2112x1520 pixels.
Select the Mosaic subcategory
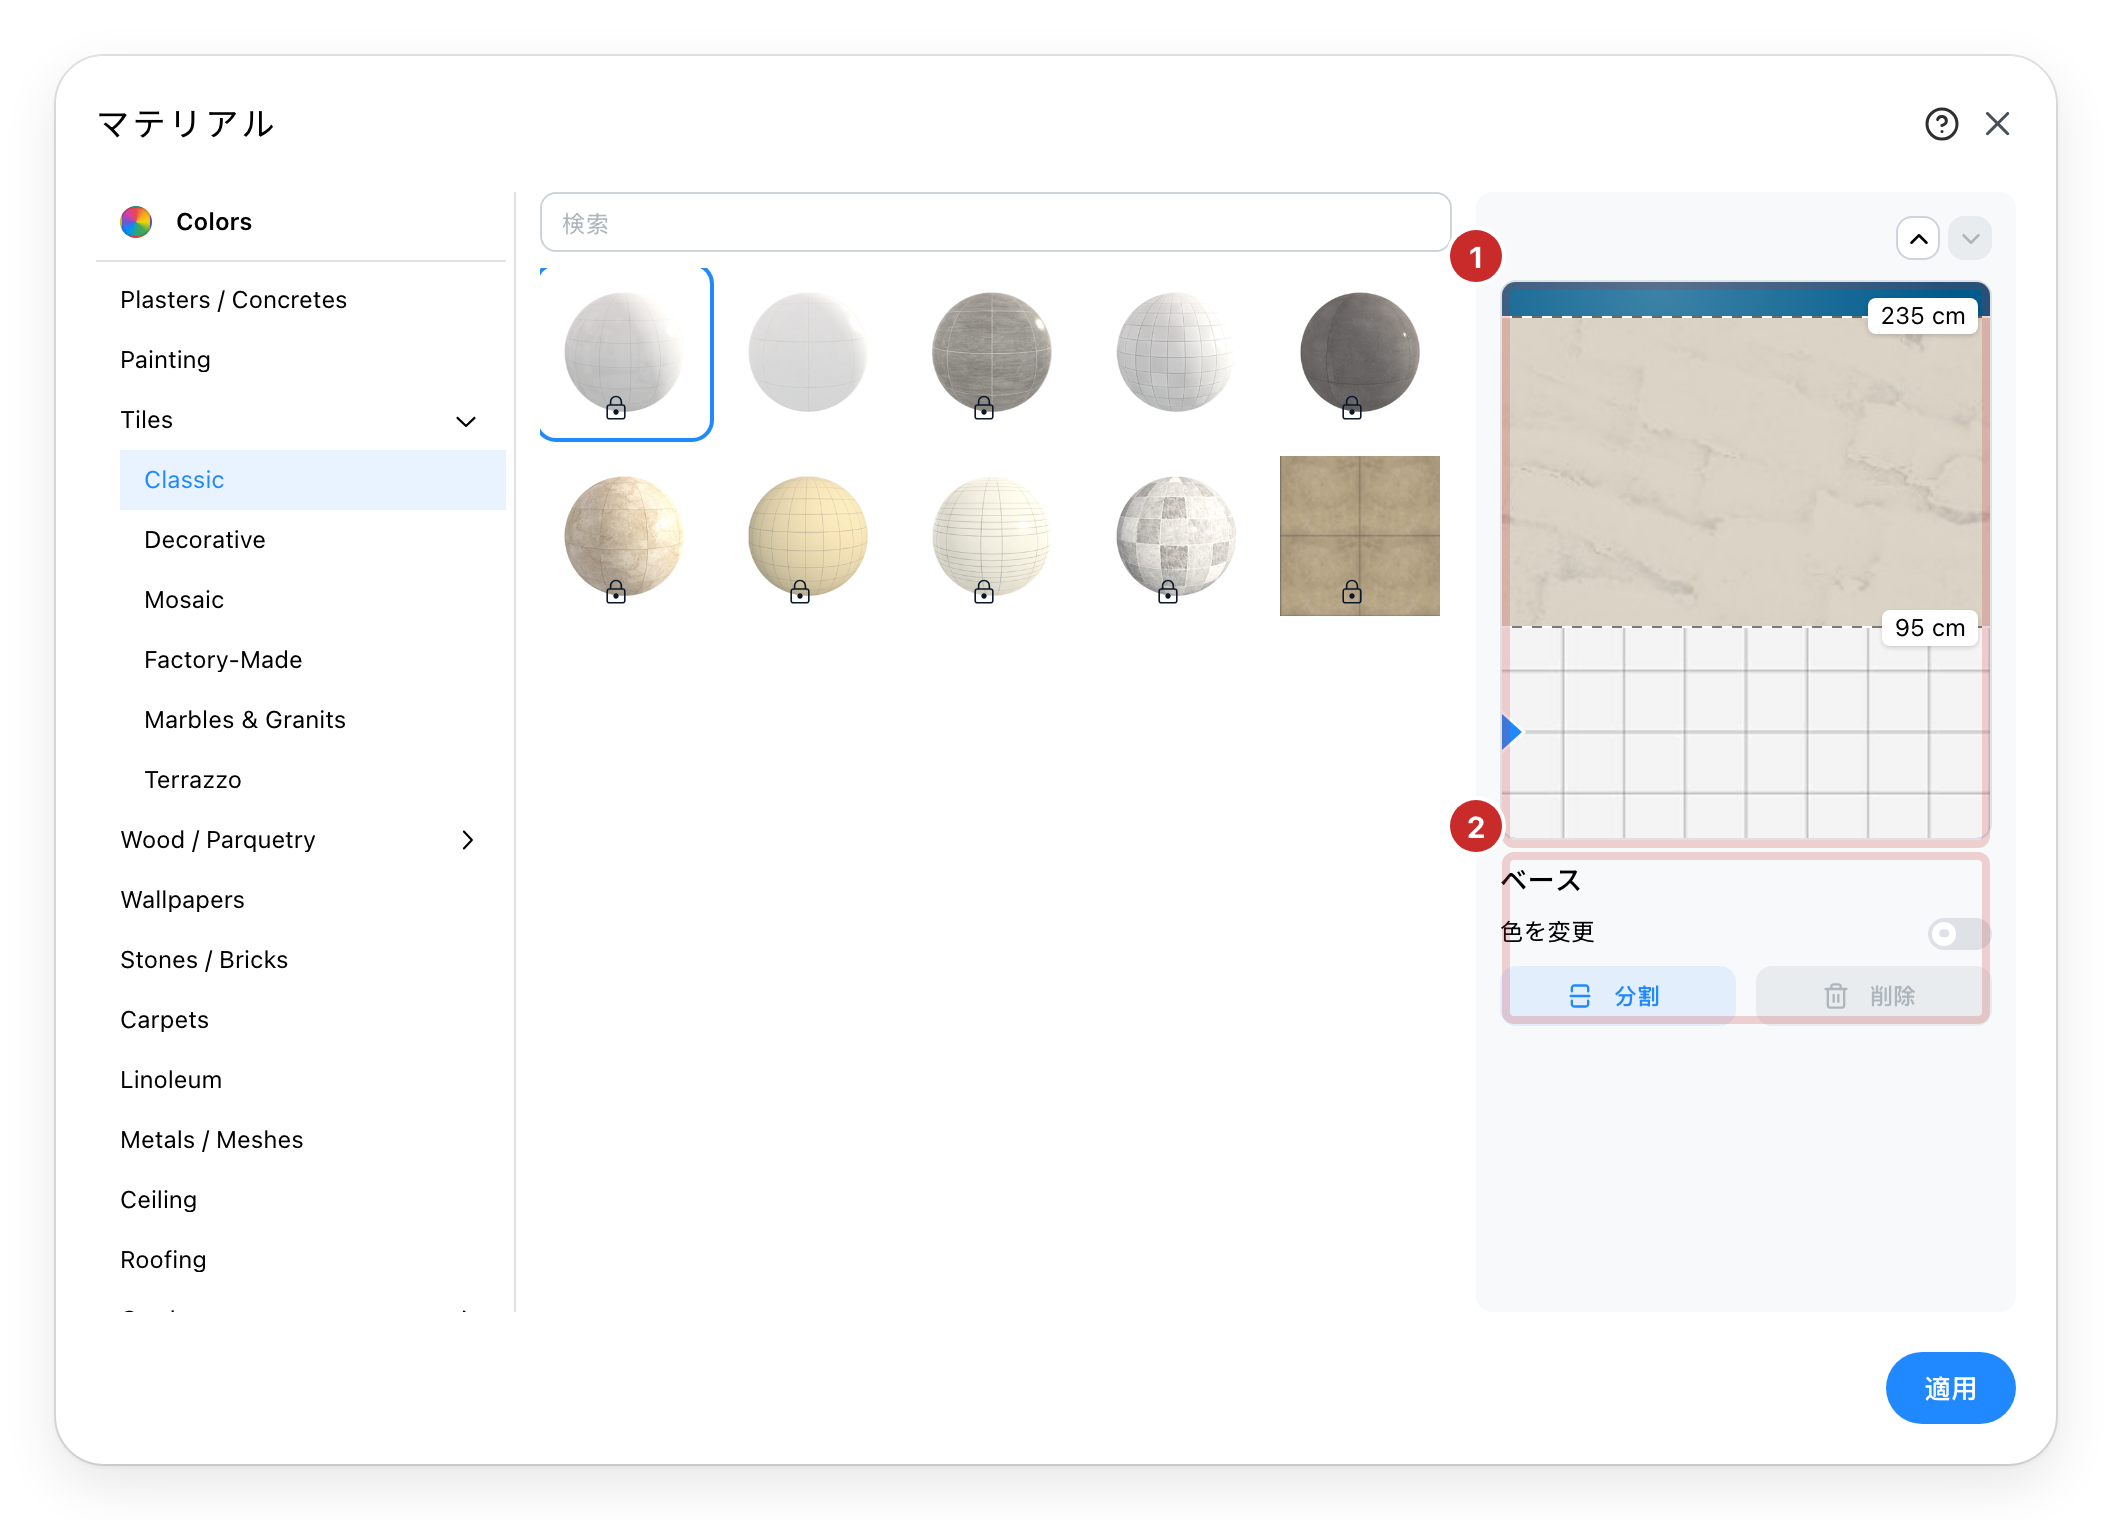(184, 600)
